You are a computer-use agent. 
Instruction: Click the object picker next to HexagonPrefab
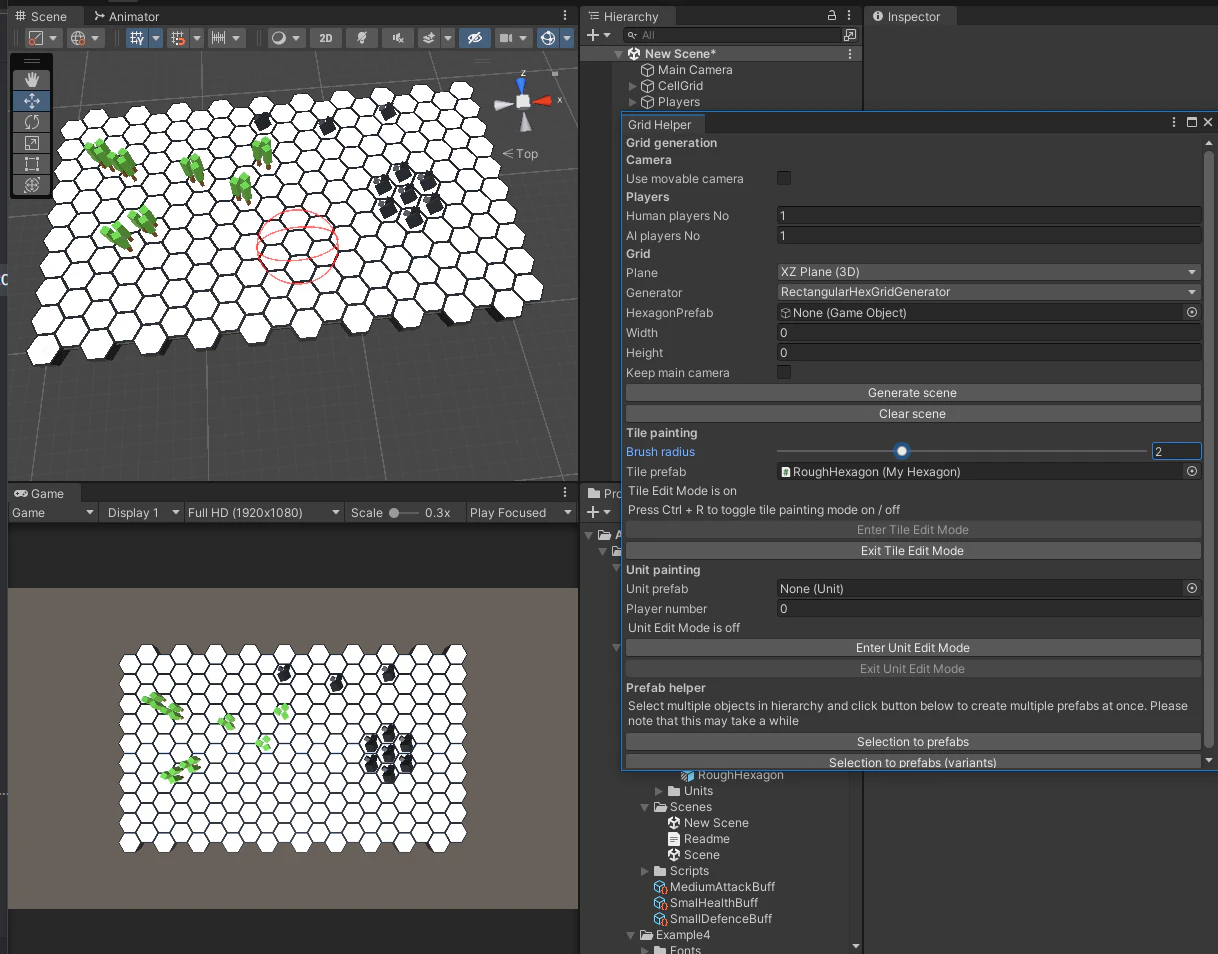coord(1192,313)
